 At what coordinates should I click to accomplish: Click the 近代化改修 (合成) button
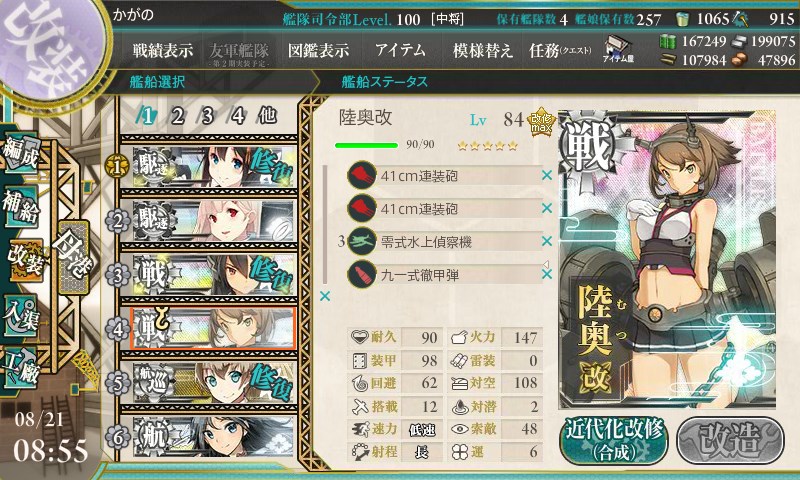(x=614, y=440)
